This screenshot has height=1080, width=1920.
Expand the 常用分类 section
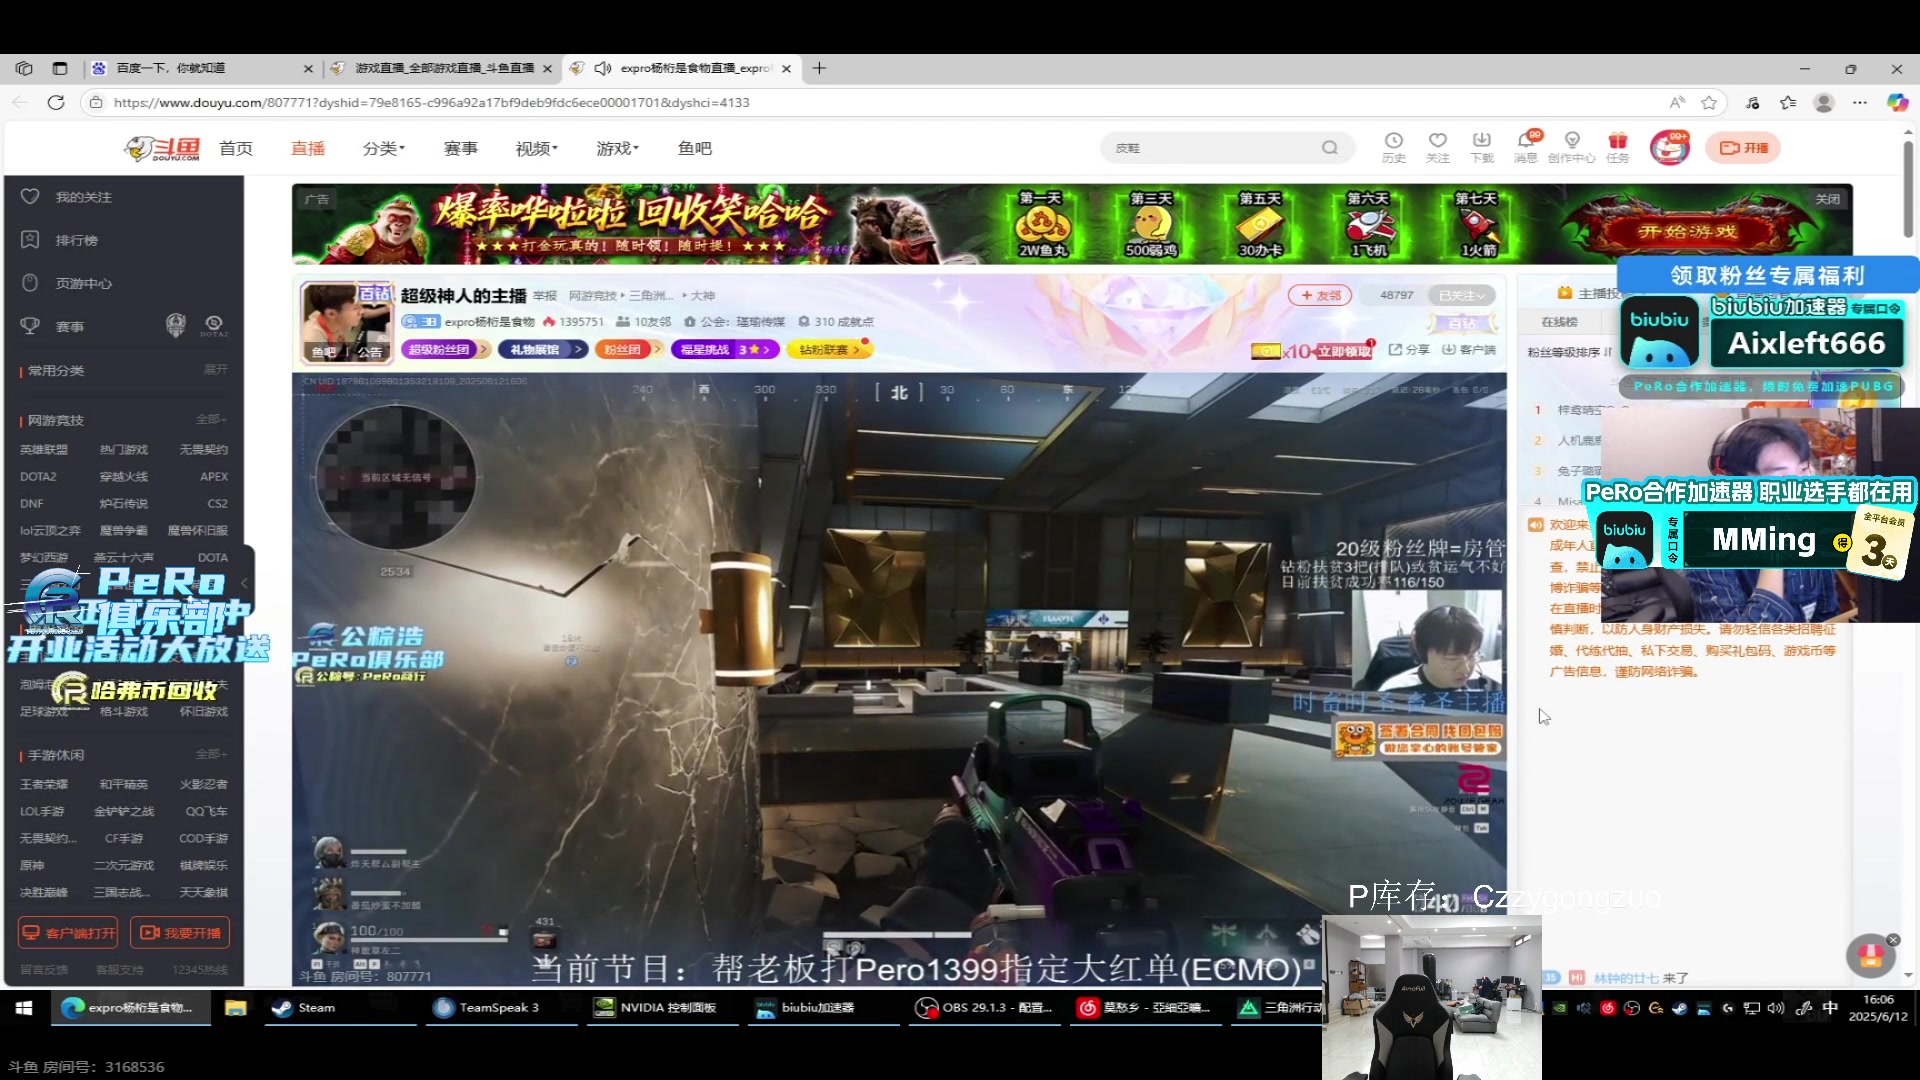[x=216, y=370]
